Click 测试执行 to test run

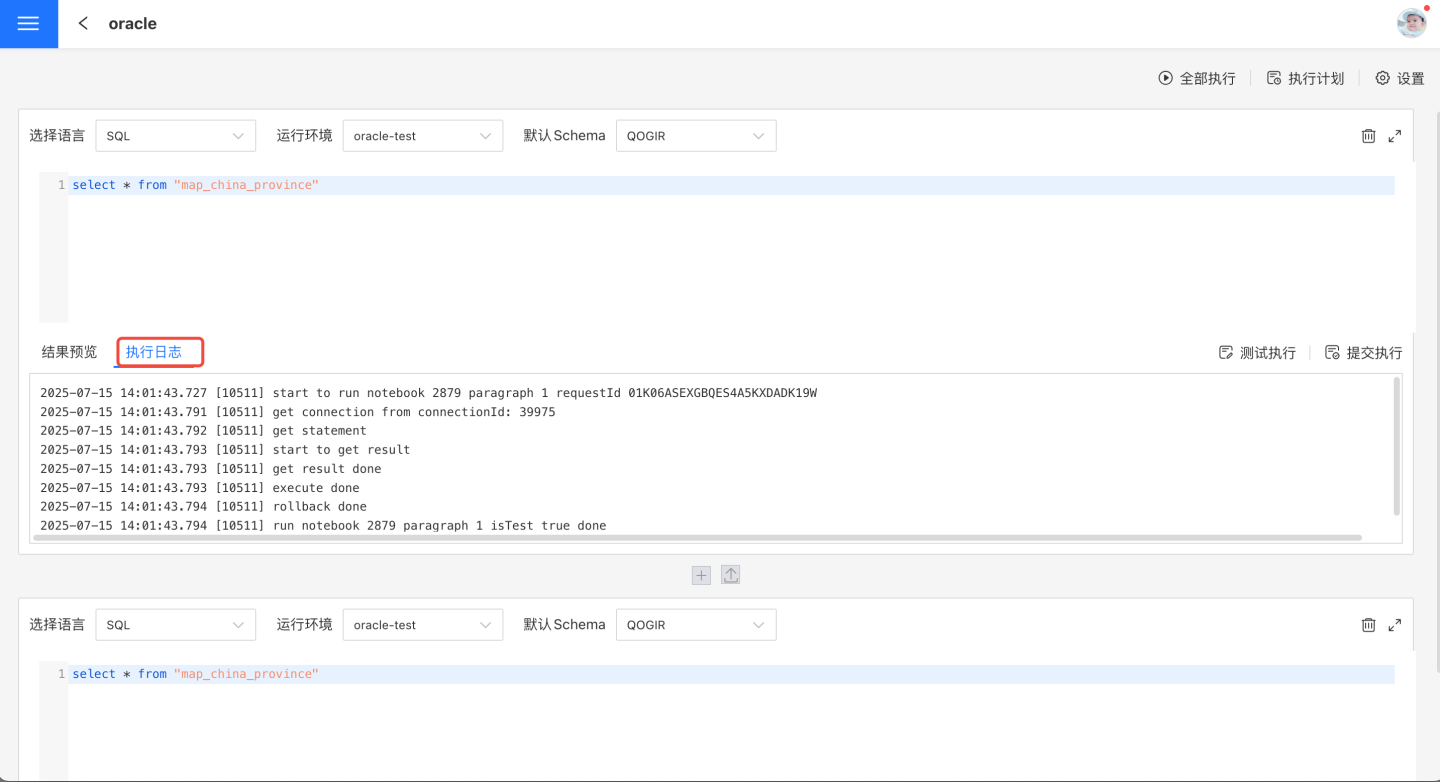(x=1257, y=353)
